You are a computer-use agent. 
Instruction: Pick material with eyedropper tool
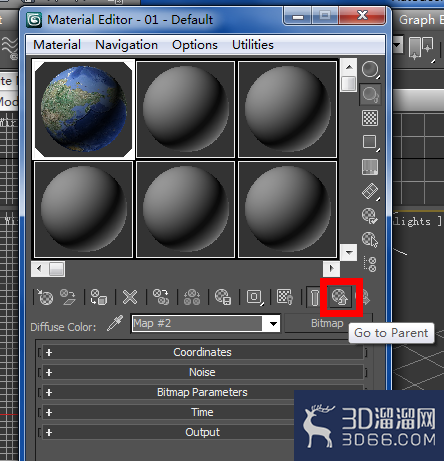tap(115, 323)
